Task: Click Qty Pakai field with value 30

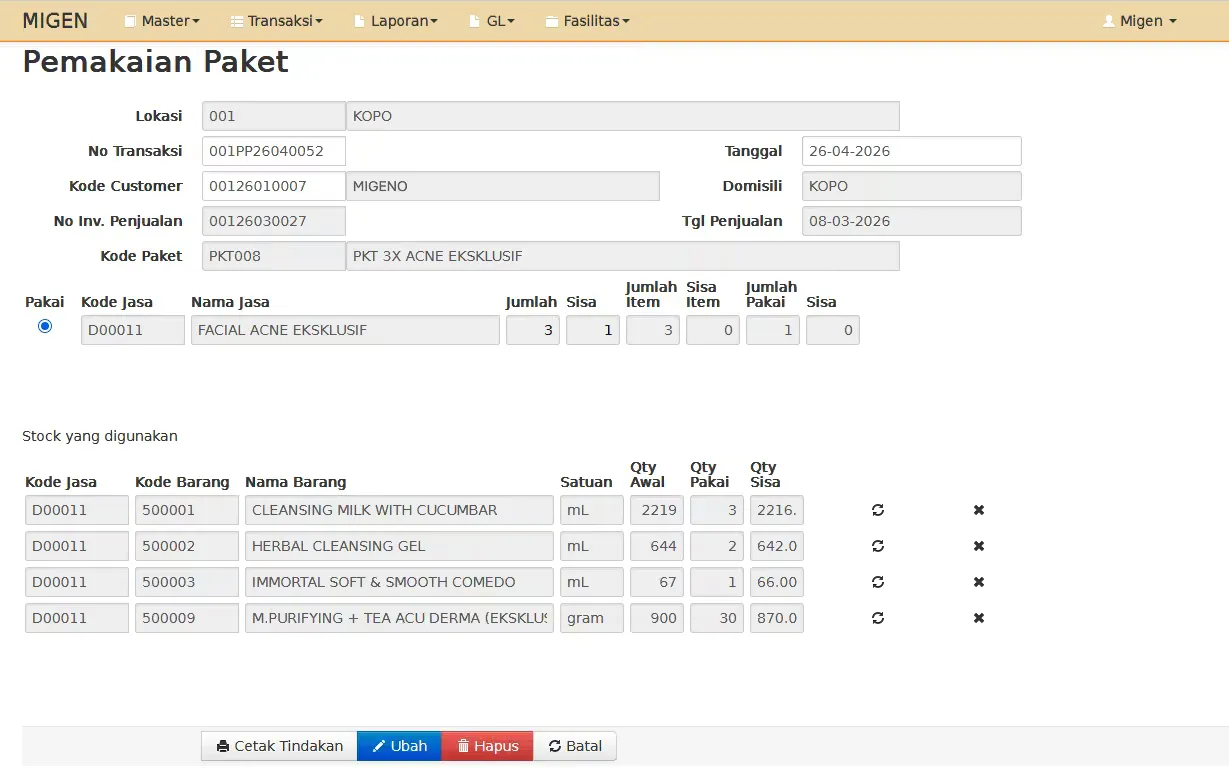Action: click(717, 618)
